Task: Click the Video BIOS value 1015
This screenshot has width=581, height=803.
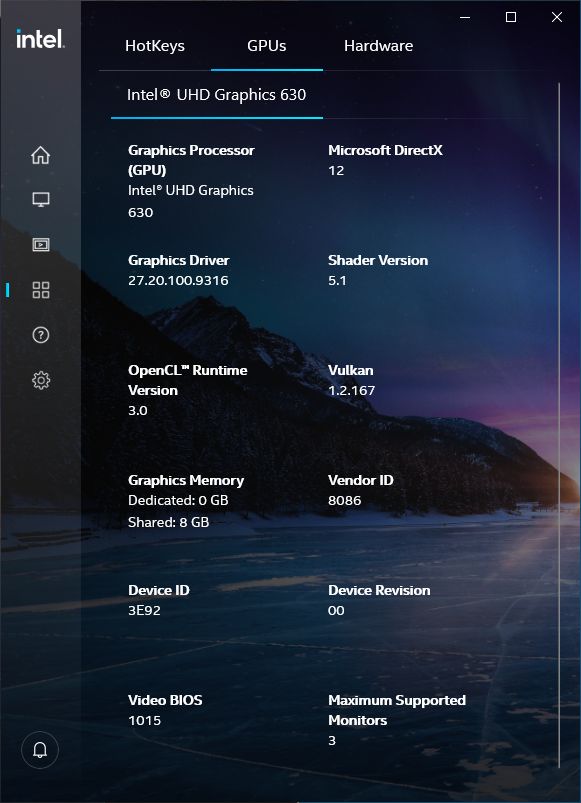Action: point(144,721)
